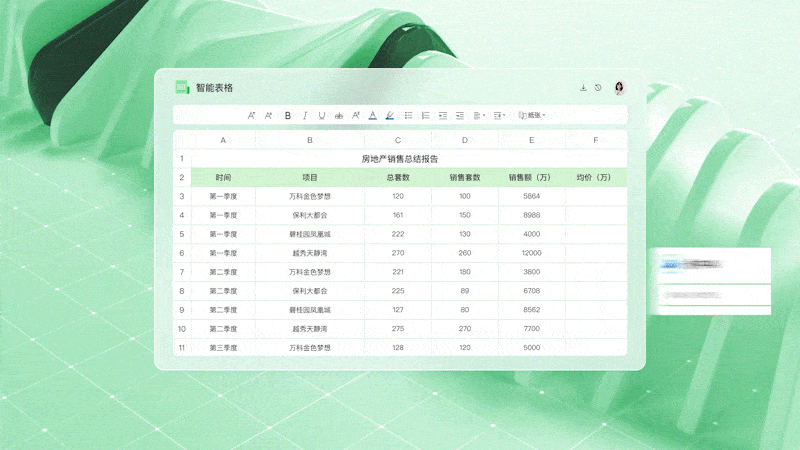Screen dimensions: 800x450
Task: Click the cell with value 6708
Action: (532, 291)
